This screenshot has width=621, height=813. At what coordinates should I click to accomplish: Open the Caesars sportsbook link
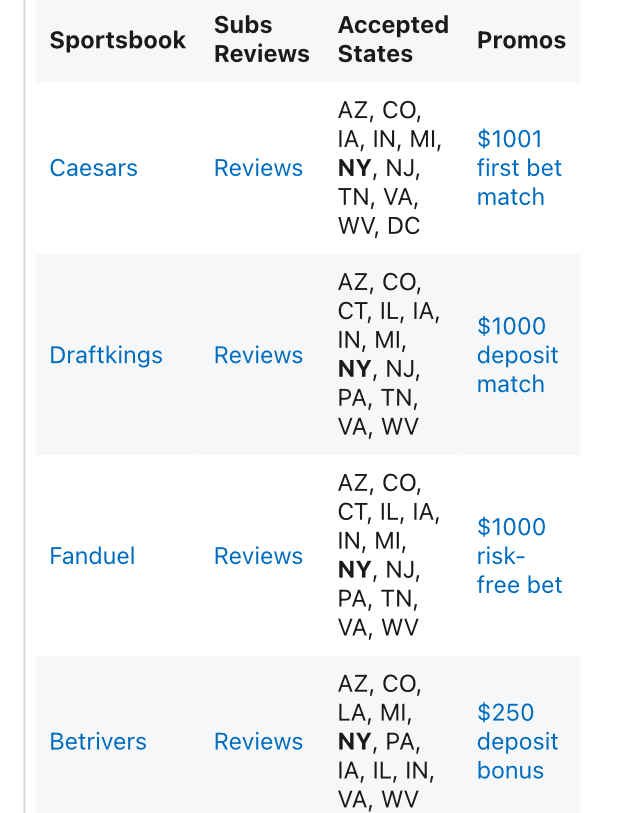[93, 168]
